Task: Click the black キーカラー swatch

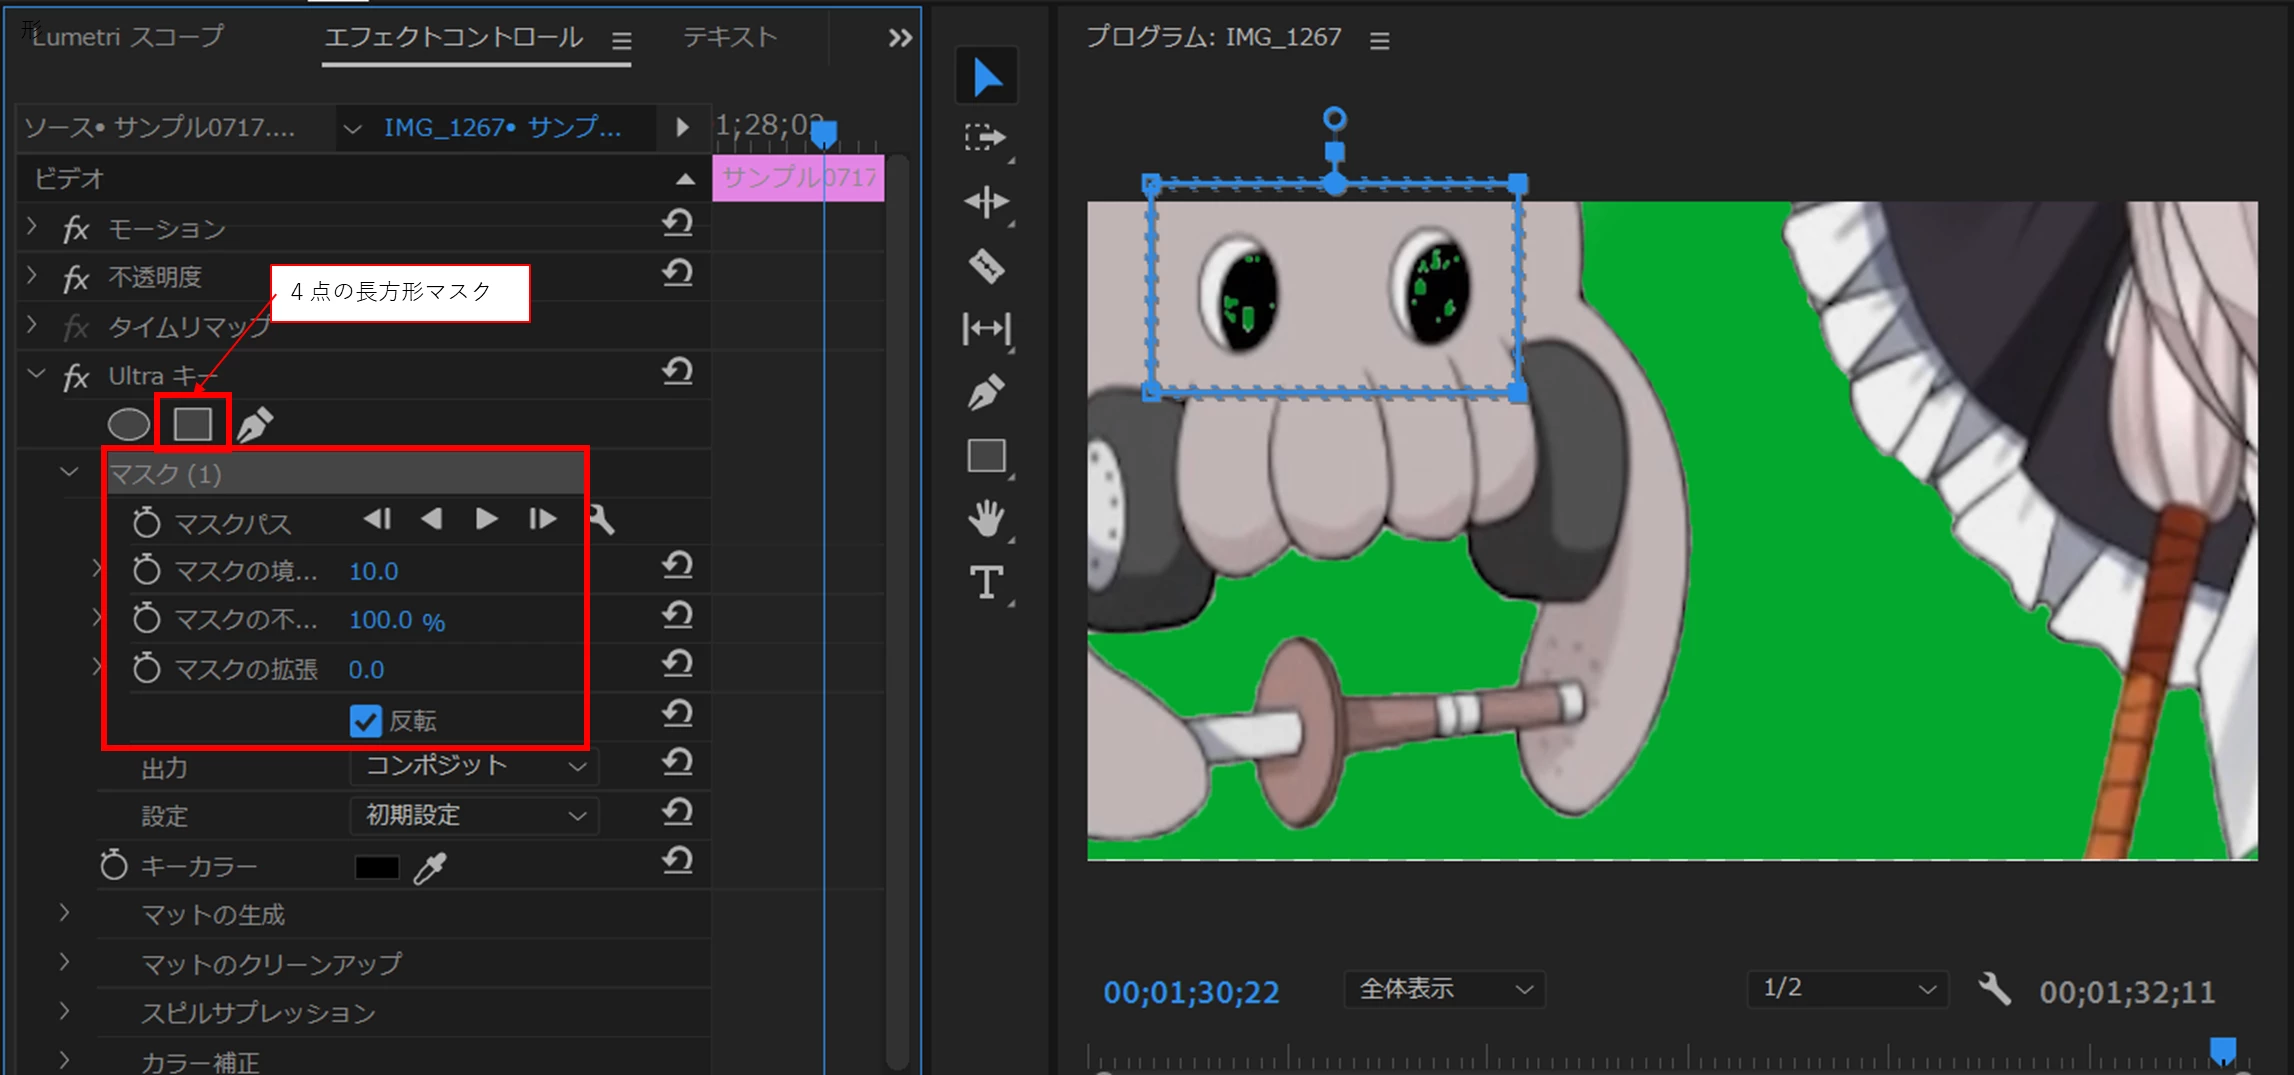Action: point(377,867)
